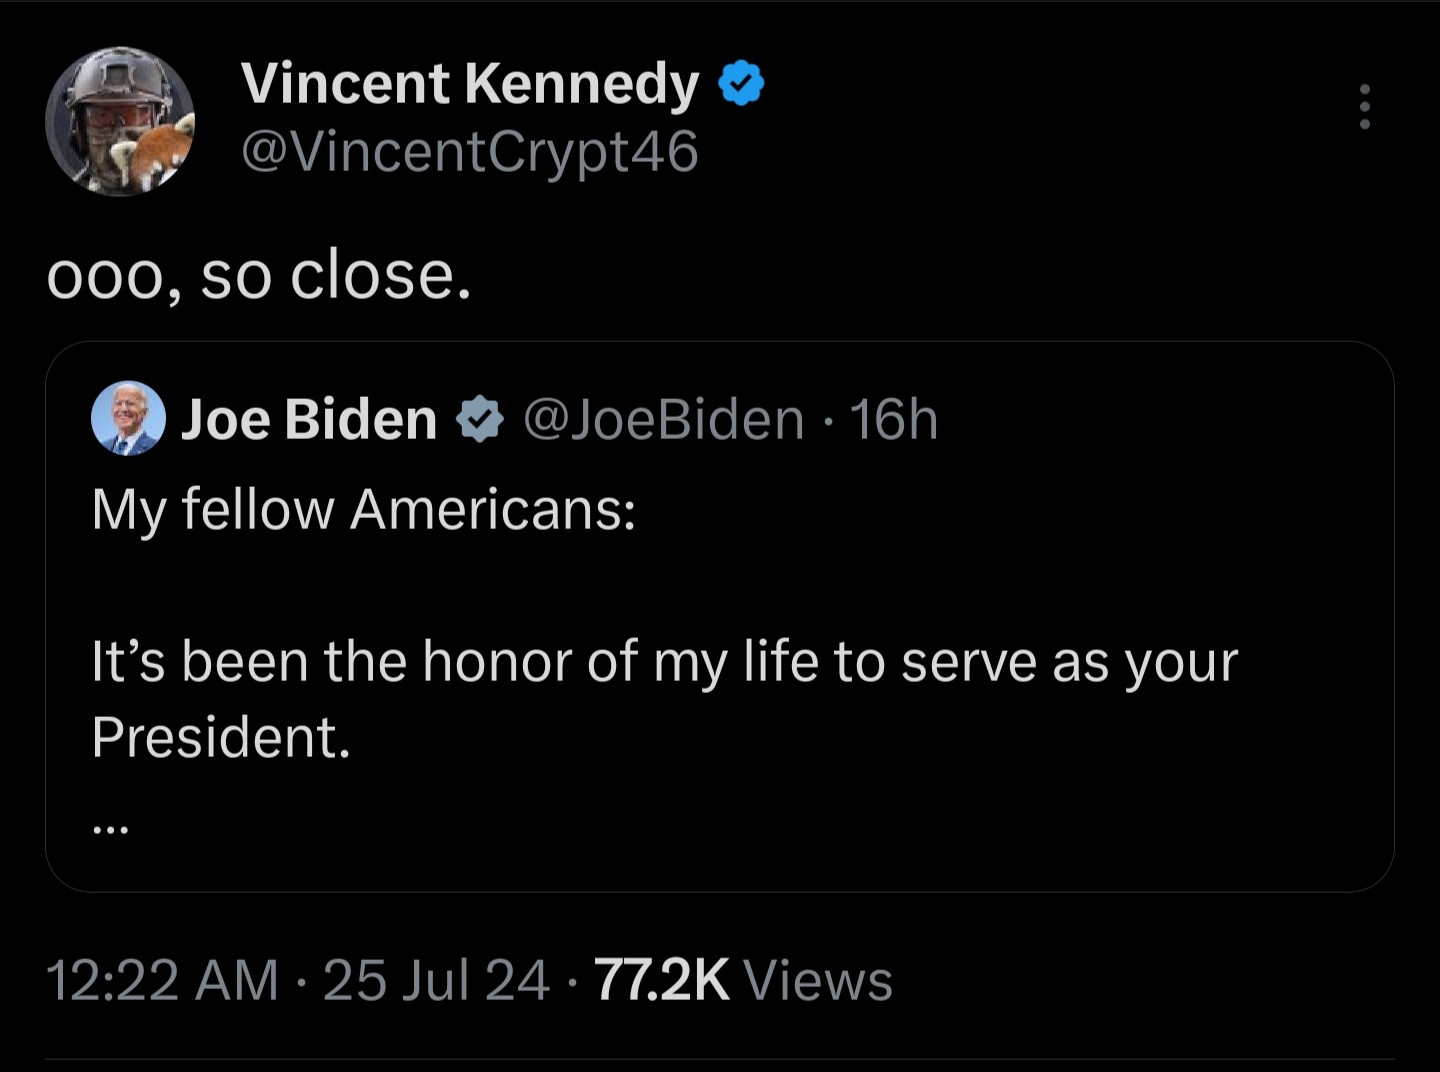Screen dimensions: 1440x1072
Task: Click Vincent Kennedy's blue verified badge
Action: point(741,83)
